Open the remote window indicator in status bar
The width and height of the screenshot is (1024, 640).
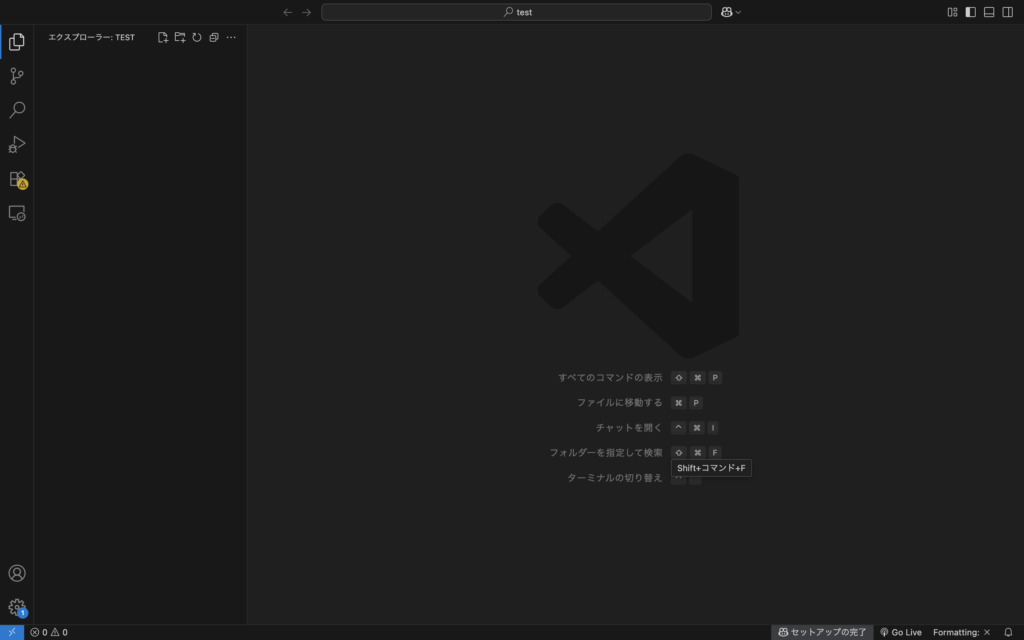tap(12, 632)
